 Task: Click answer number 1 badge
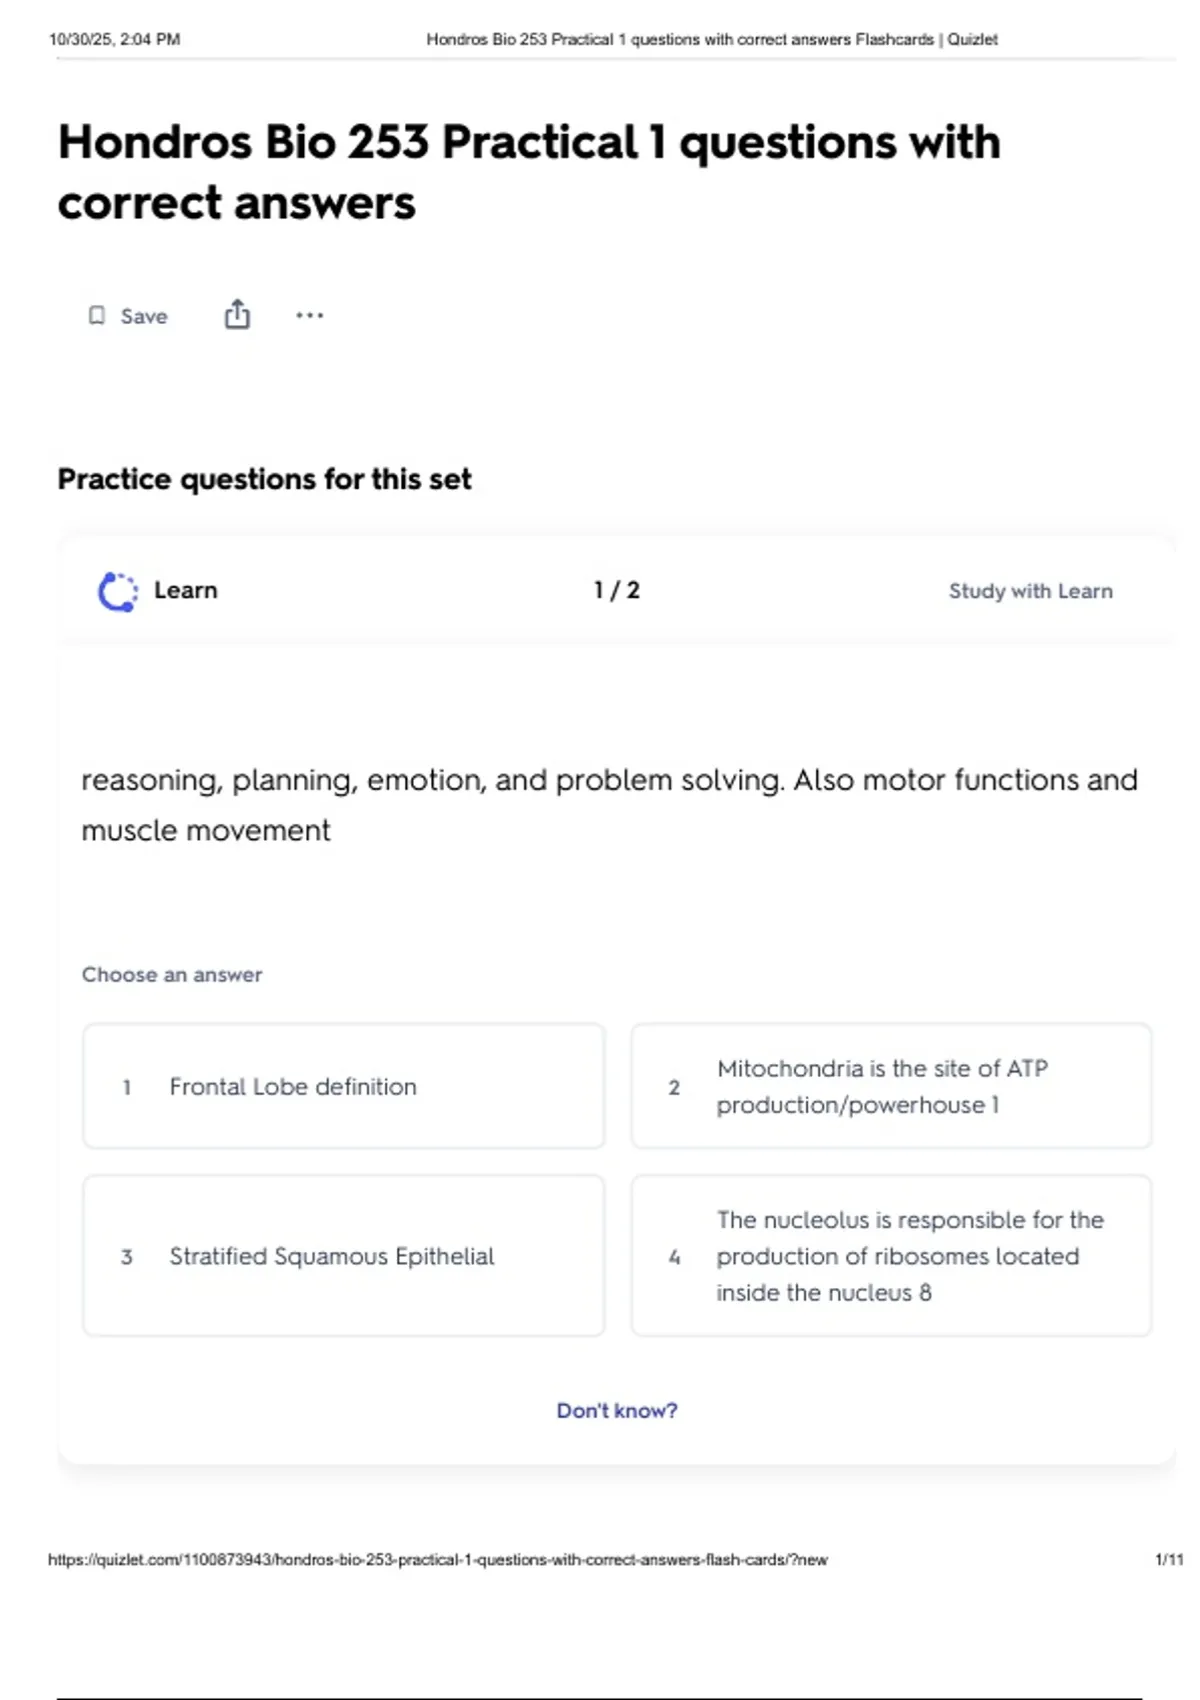pos(127,1087)
